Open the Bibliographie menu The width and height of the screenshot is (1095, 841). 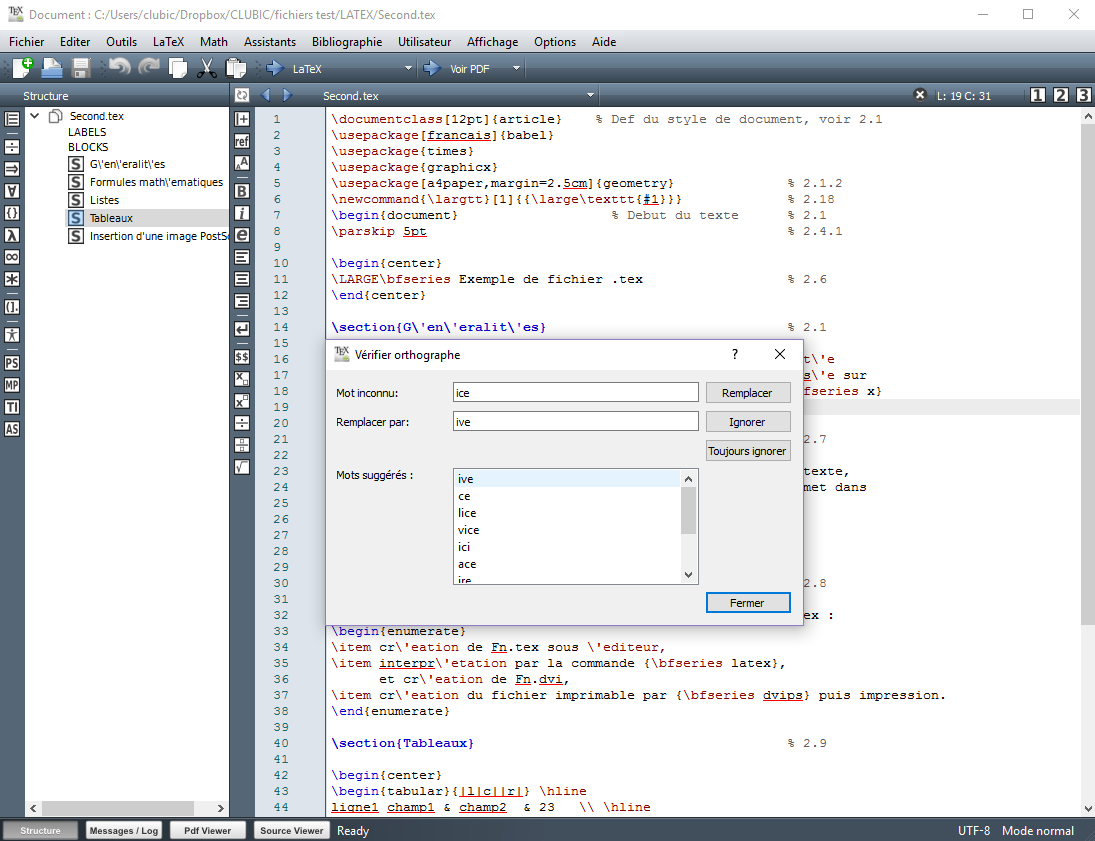click(x=346, y=42)
